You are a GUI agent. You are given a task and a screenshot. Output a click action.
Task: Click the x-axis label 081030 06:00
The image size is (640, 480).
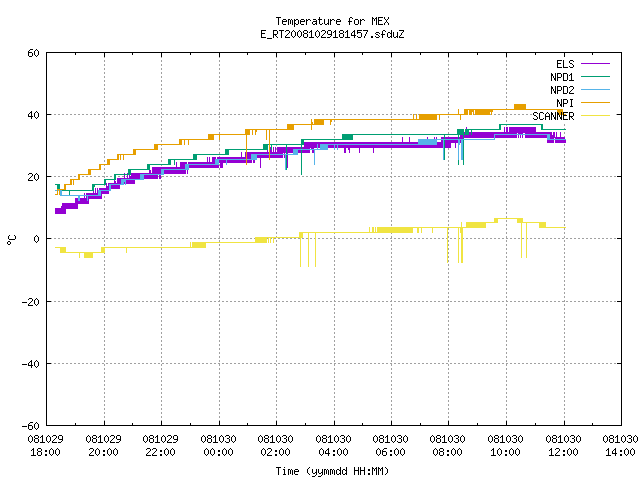click(391, 446)
